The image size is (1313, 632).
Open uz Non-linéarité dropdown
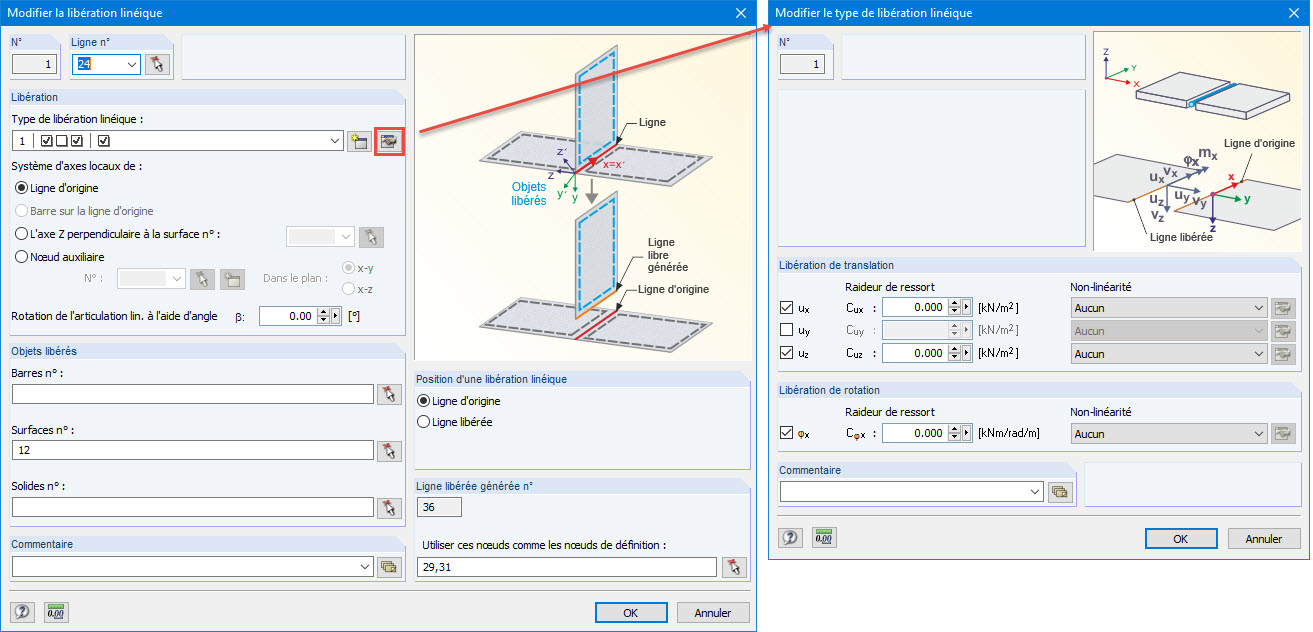pos(1258,354)
